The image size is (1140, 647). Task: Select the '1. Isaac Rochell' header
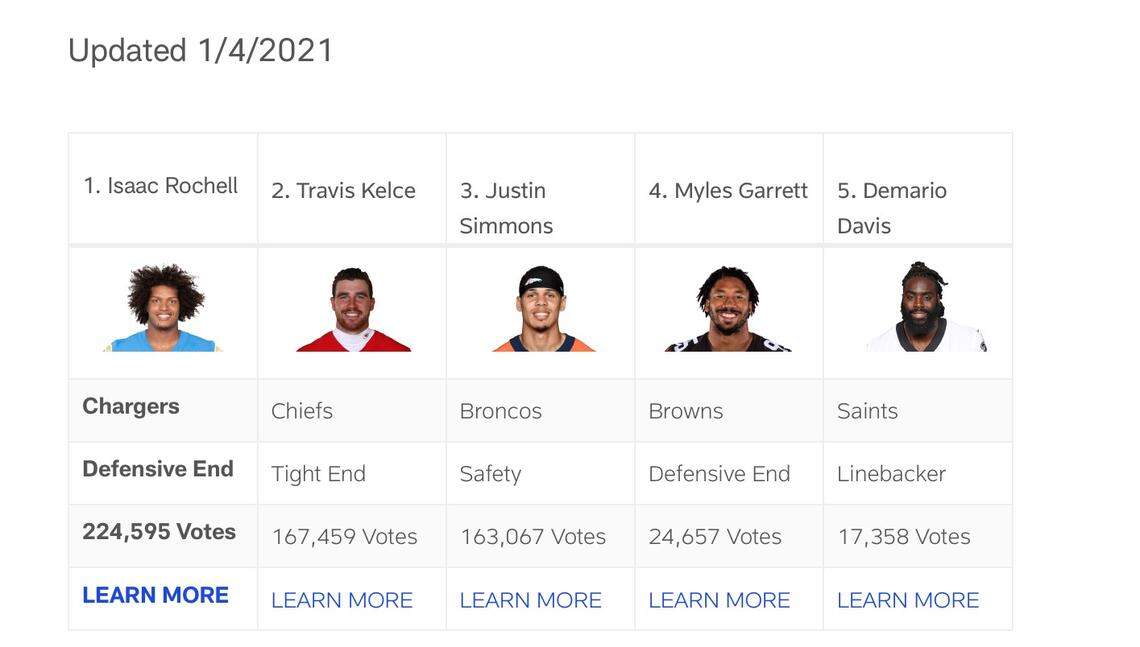coord(160,186)
